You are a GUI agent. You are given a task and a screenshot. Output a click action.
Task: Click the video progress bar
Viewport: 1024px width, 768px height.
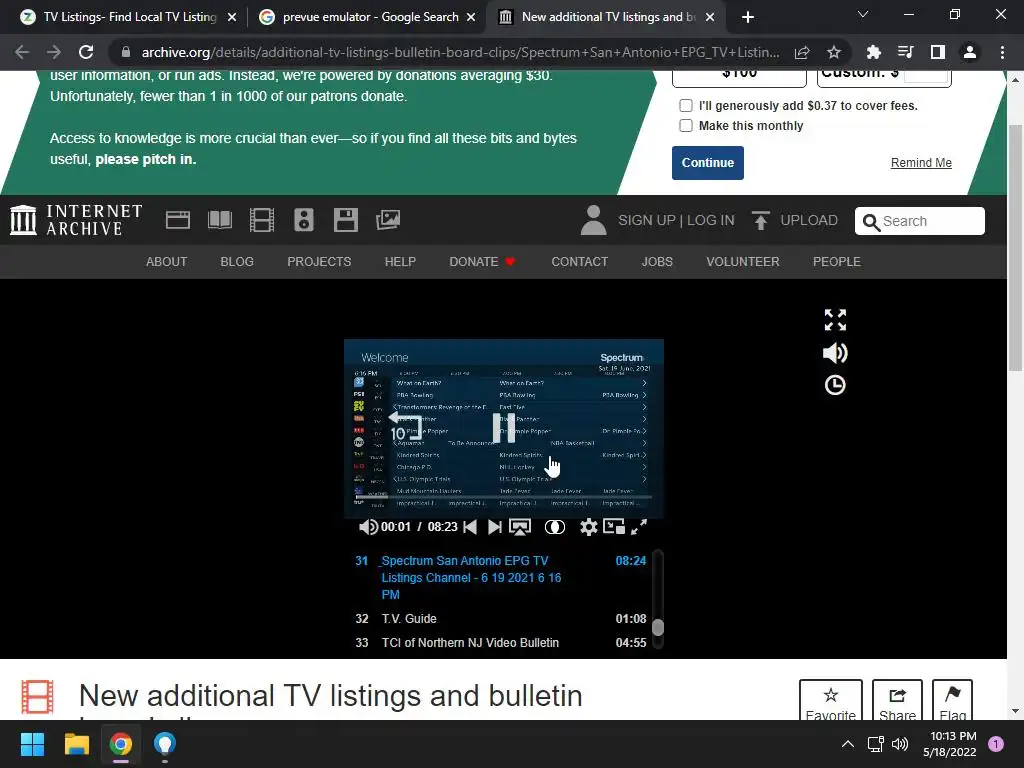504,498
